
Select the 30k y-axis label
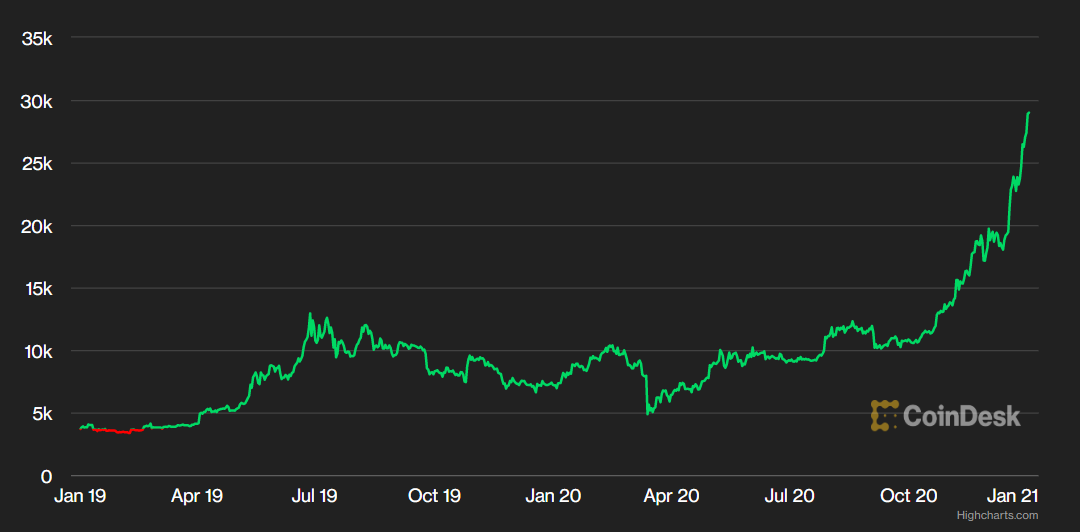click(37, 102)
